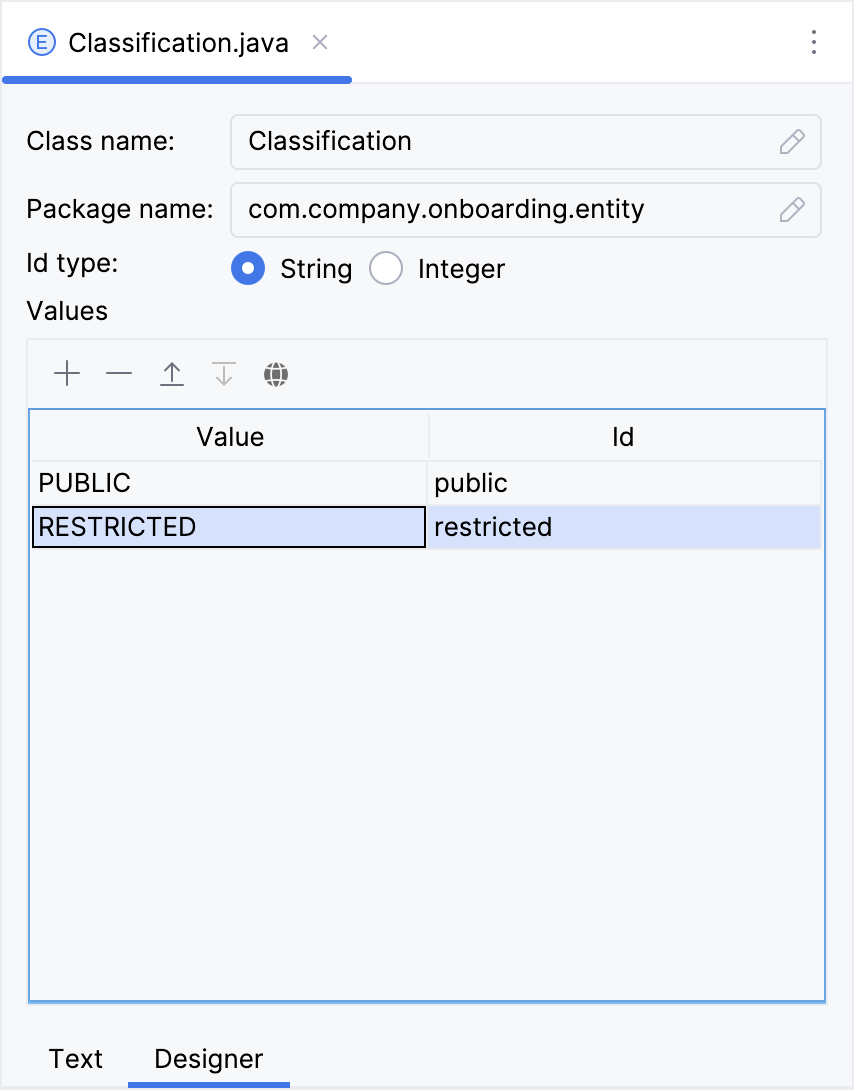Switch to the Designer tab
This screenshot has width=854, height=1090.
coord(208,1058)
